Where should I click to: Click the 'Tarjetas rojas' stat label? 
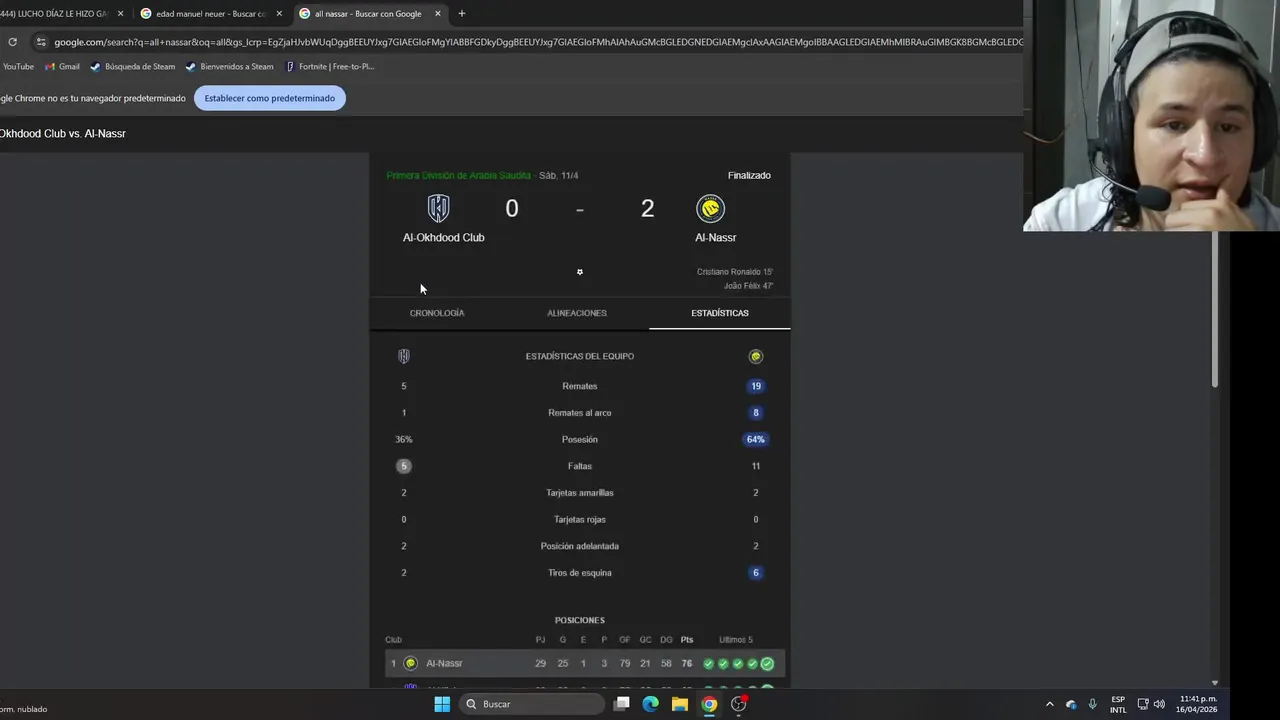580,520
